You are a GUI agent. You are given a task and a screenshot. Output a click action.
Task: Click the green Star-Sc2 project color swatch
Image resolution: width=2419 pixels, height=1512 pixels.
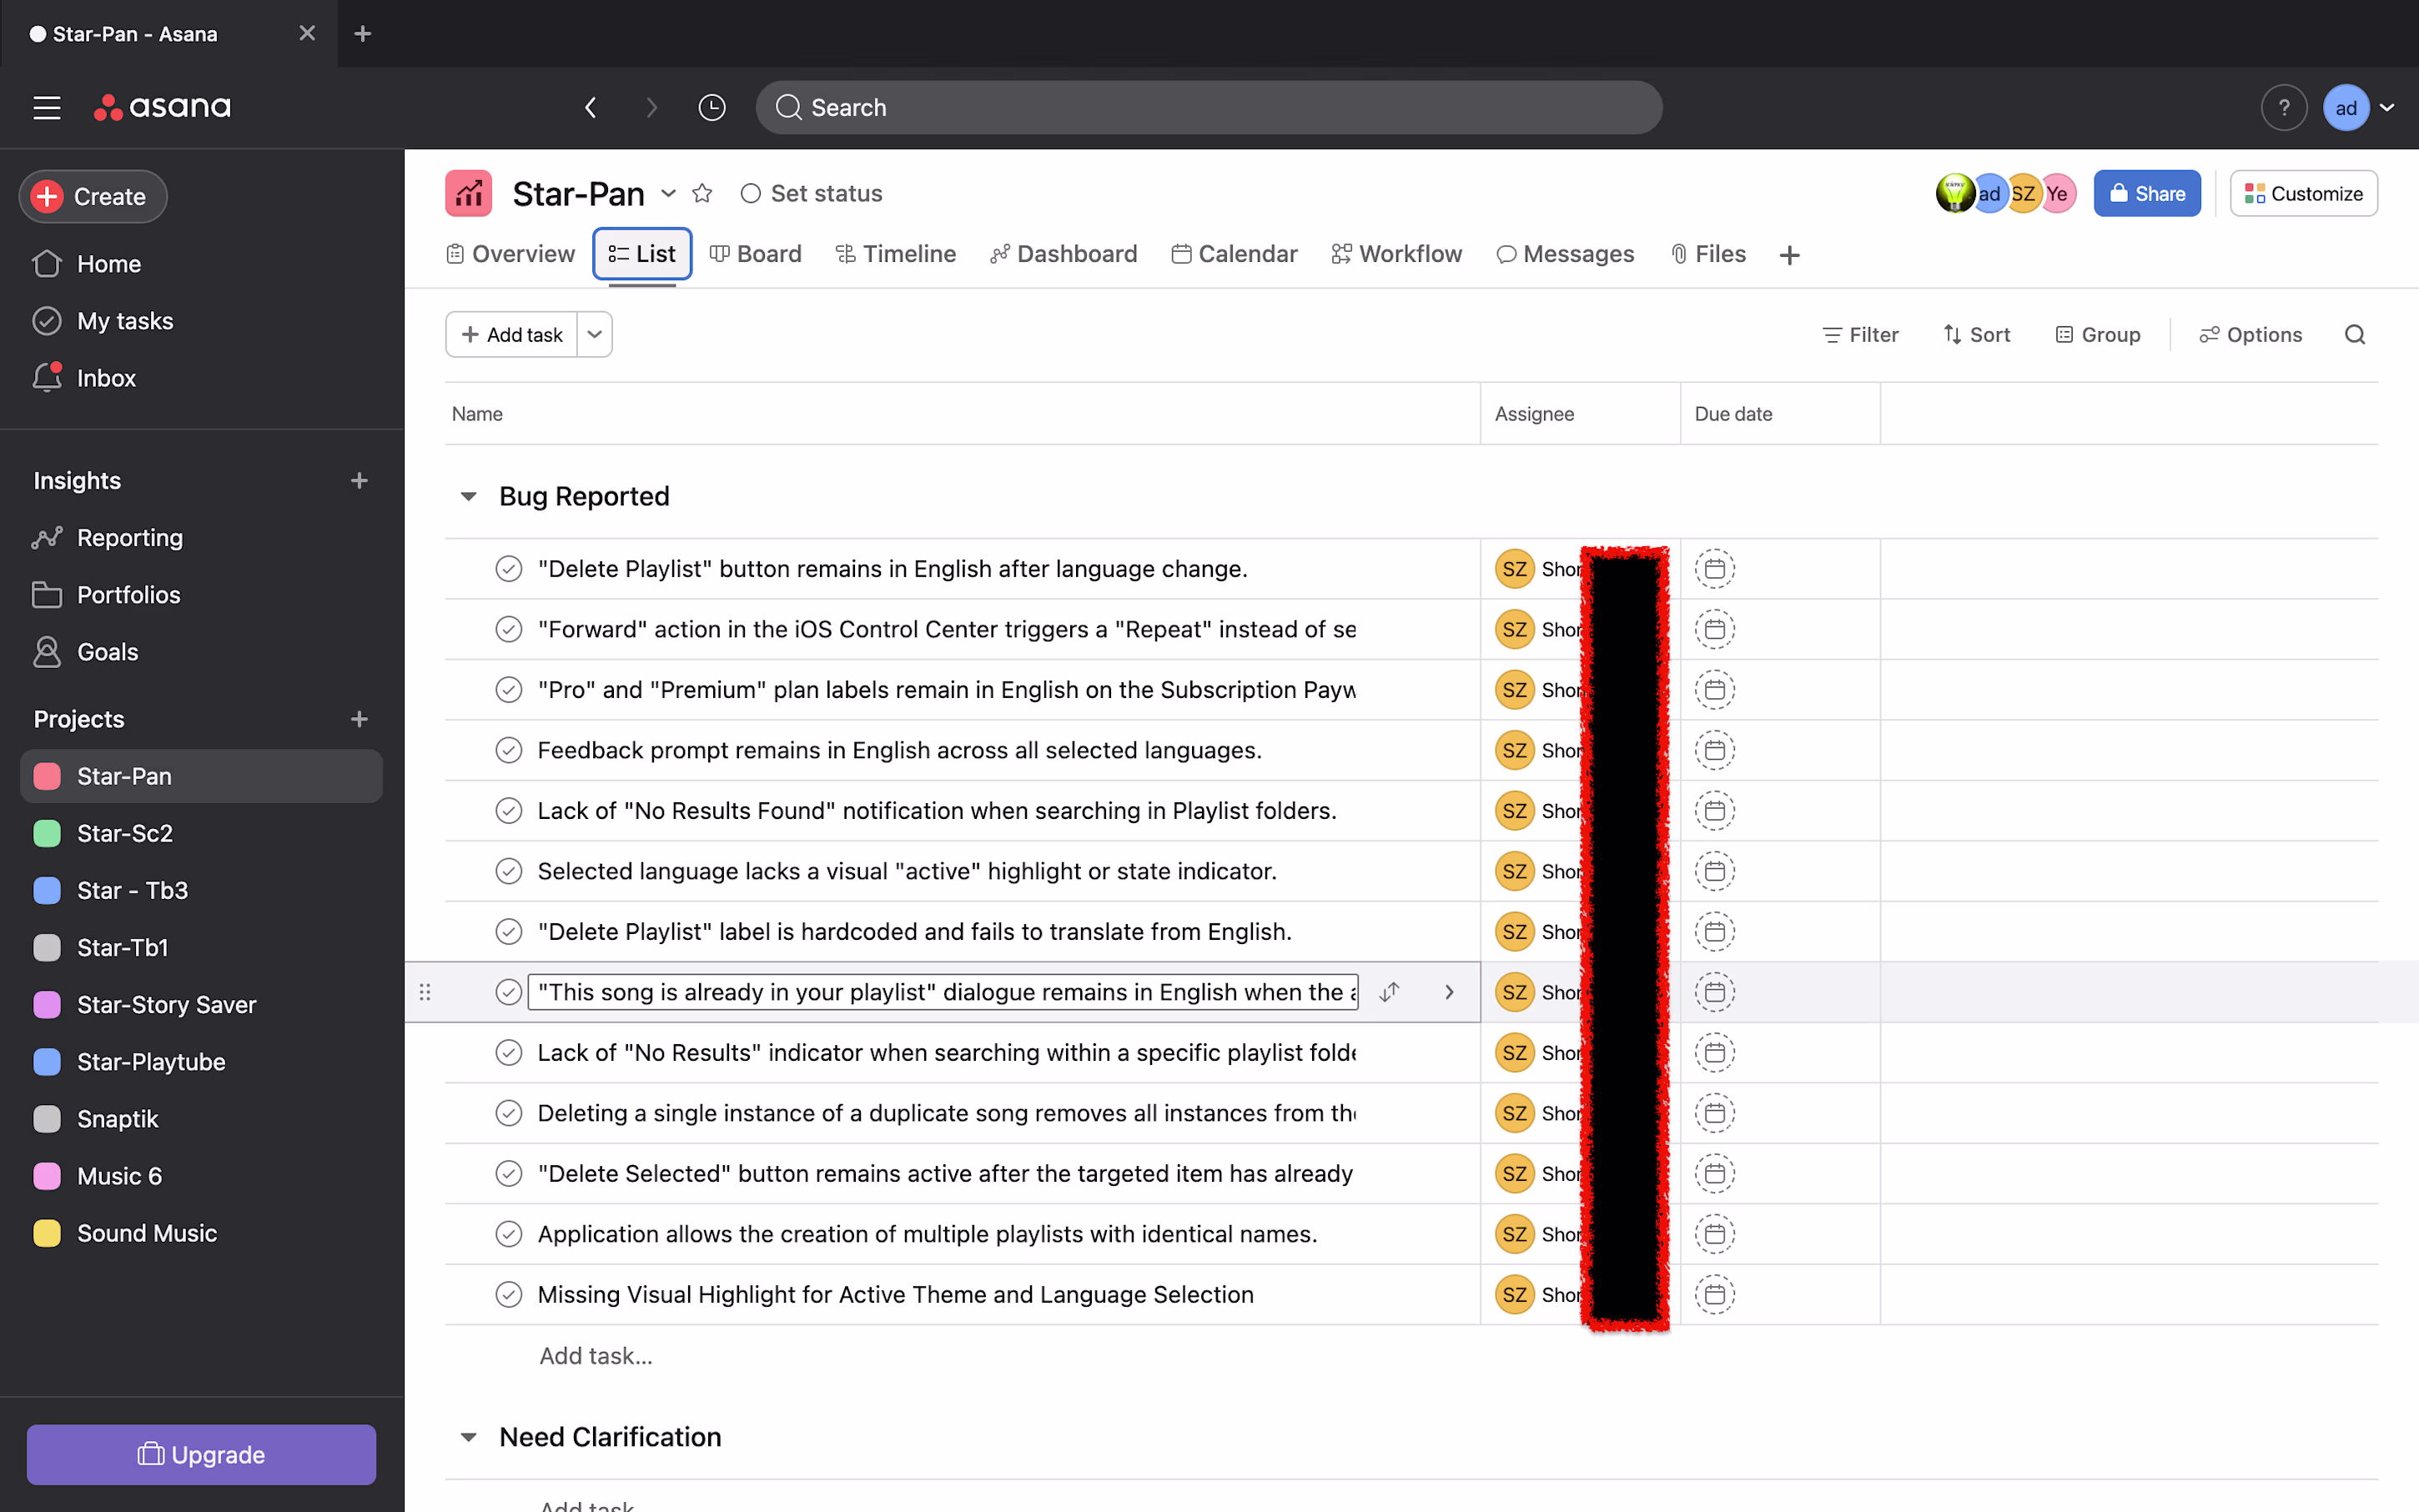click(x=47, y=833)
